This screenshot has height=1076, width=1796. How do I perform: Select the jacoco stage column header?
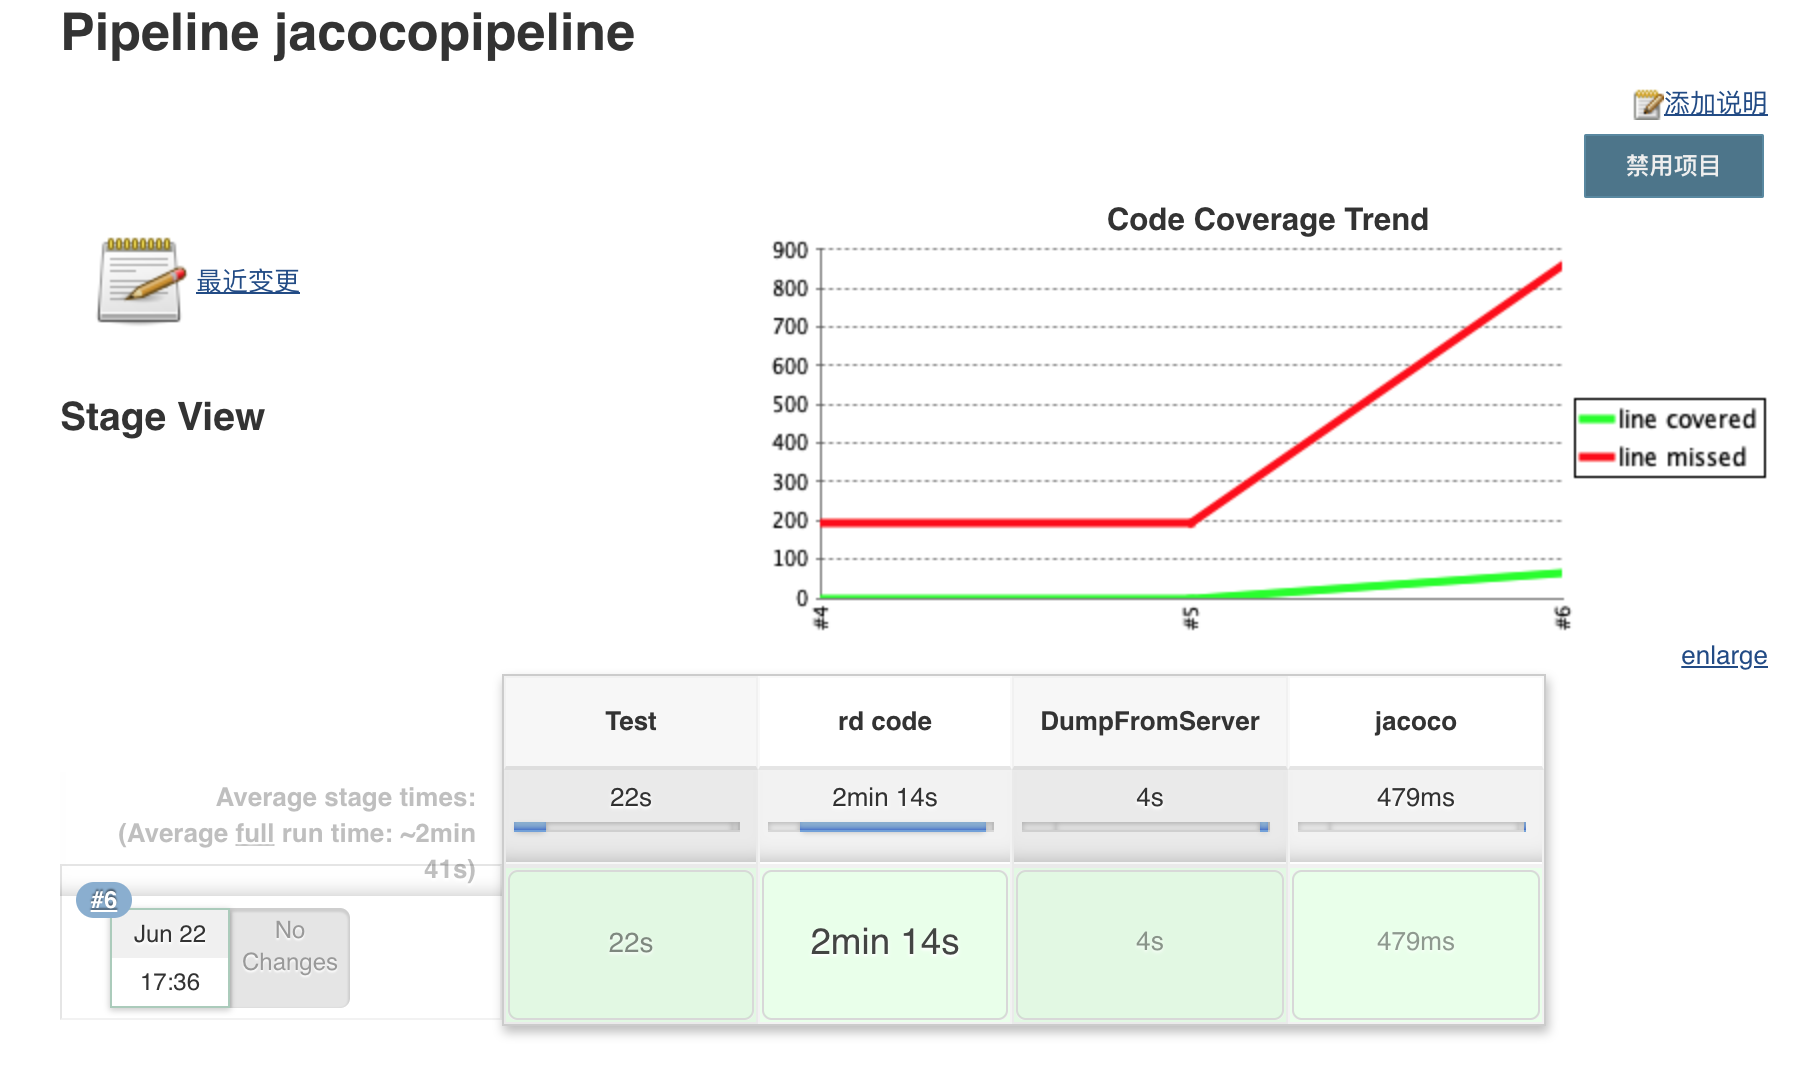point(1414,720)
